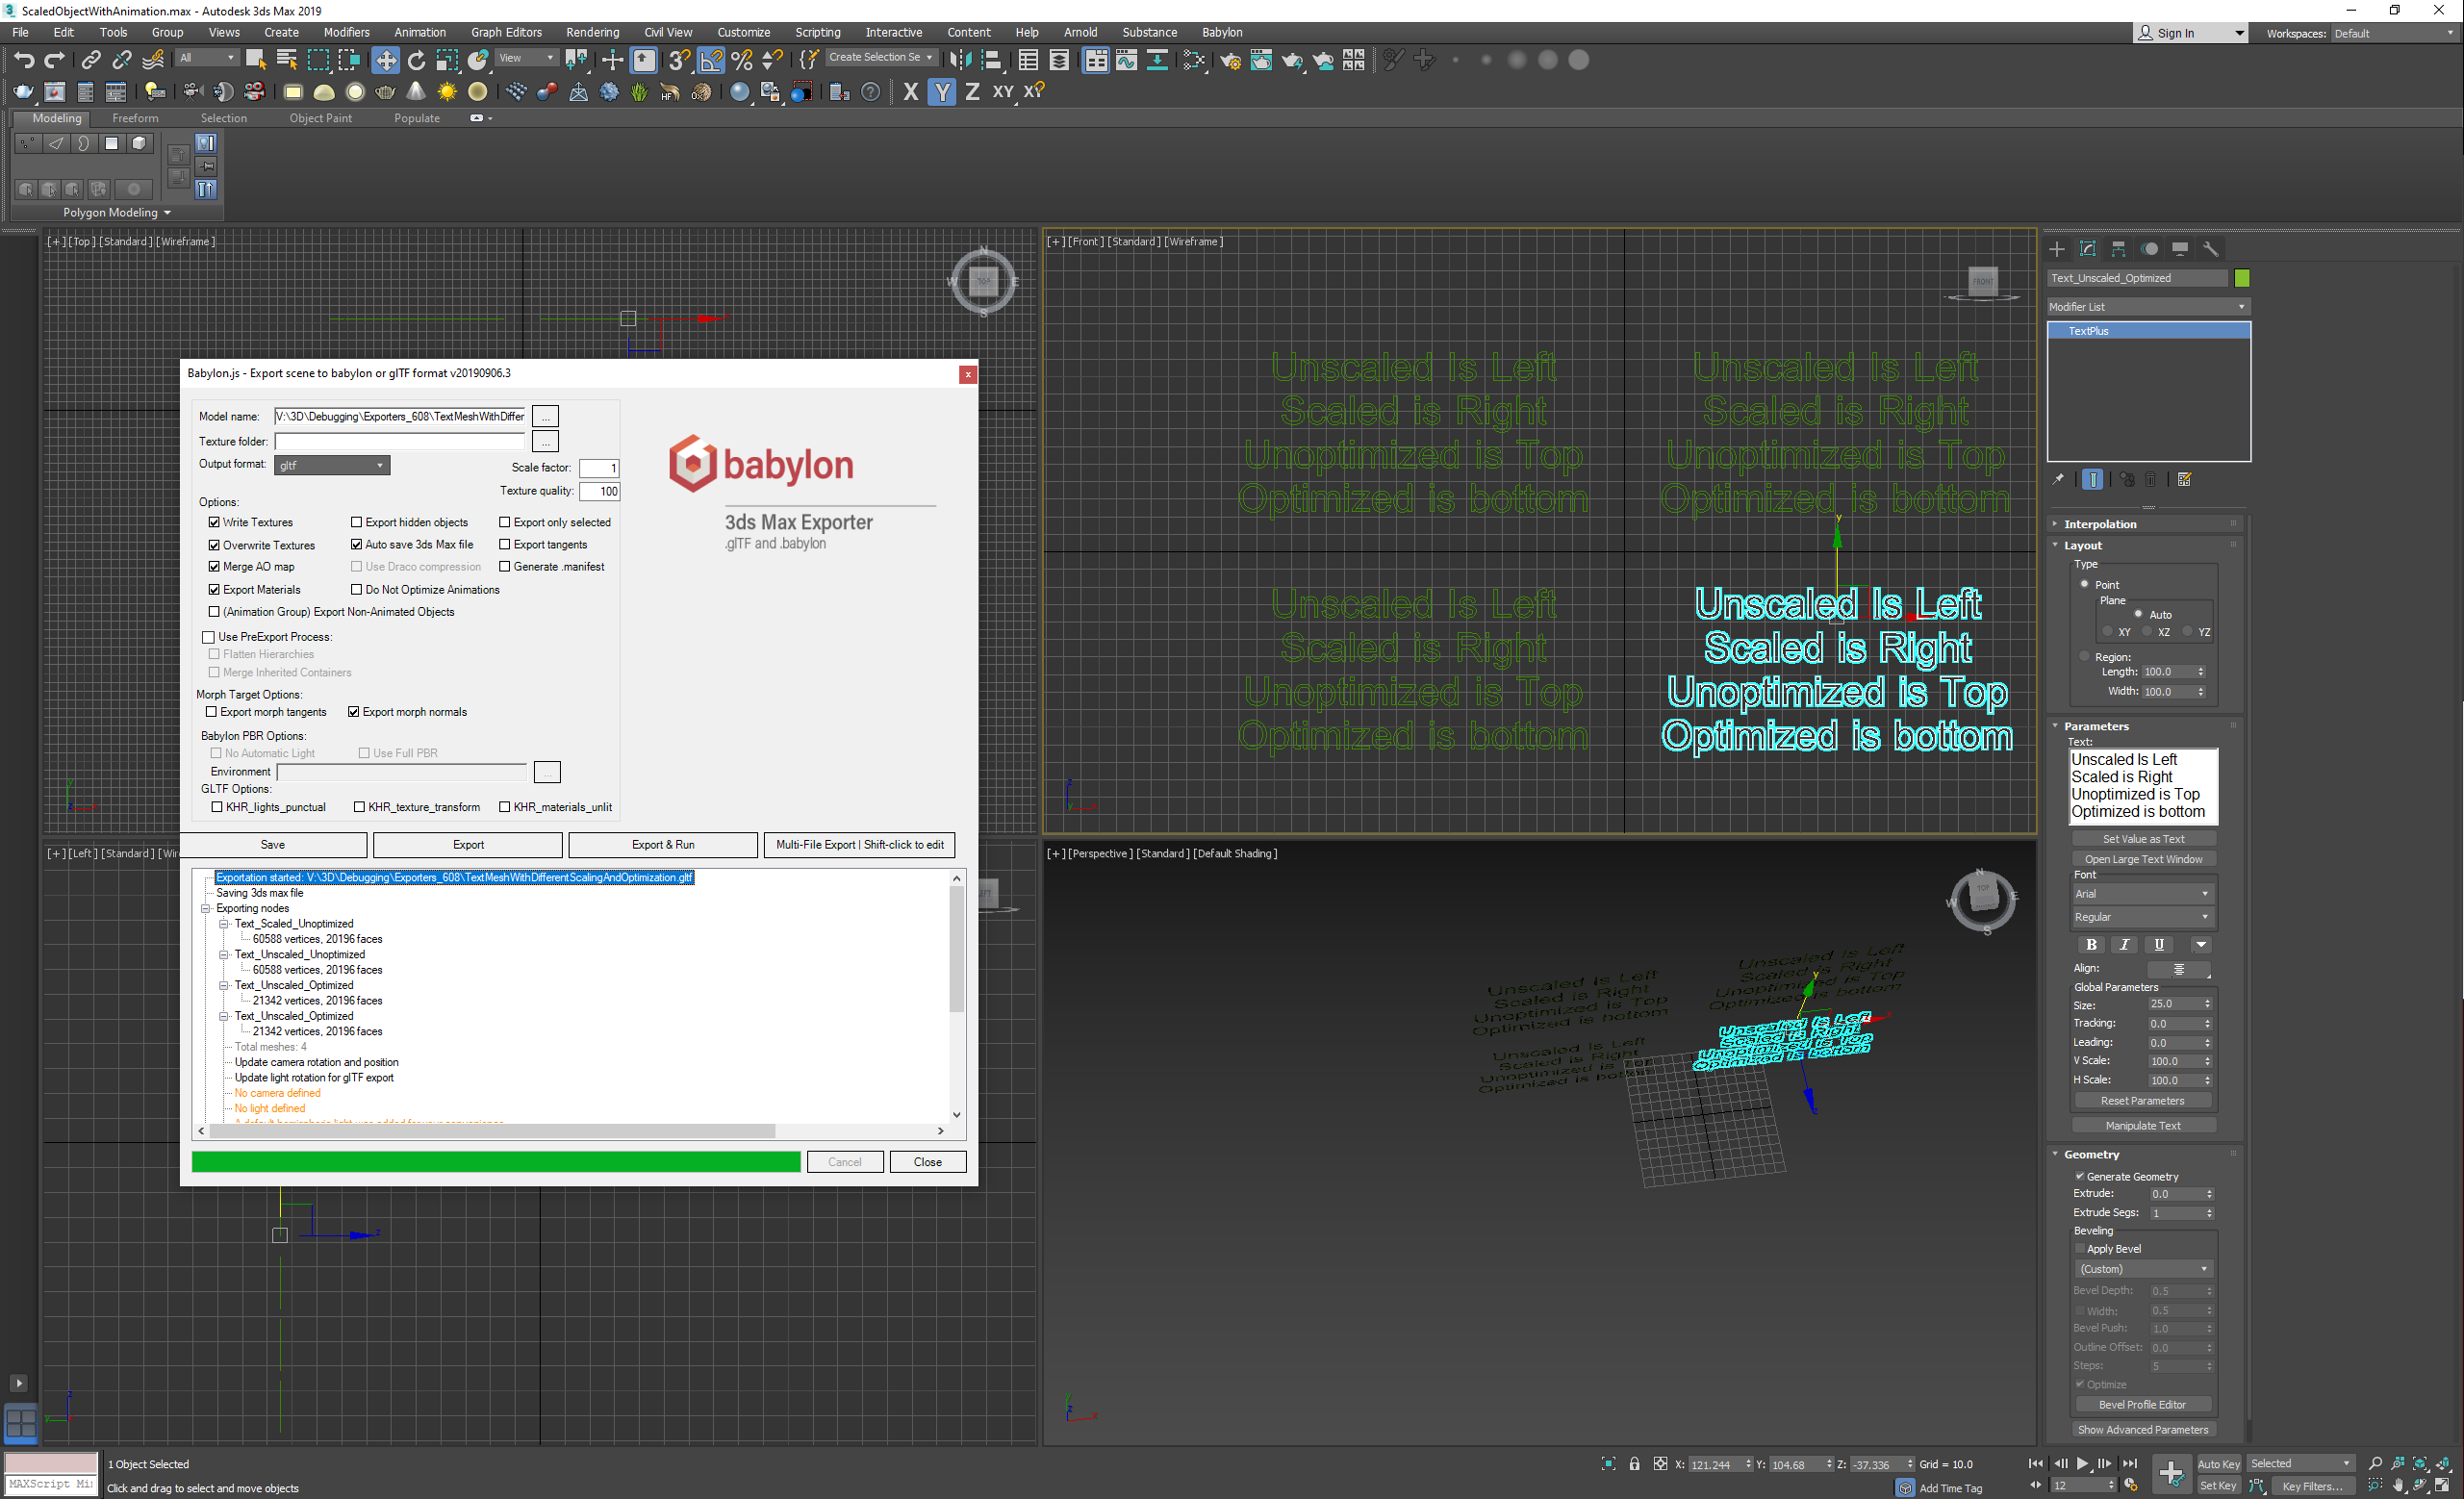Open the Align tool
This screenshot has width=2464, height=1499.
click(x=993, y=60)
